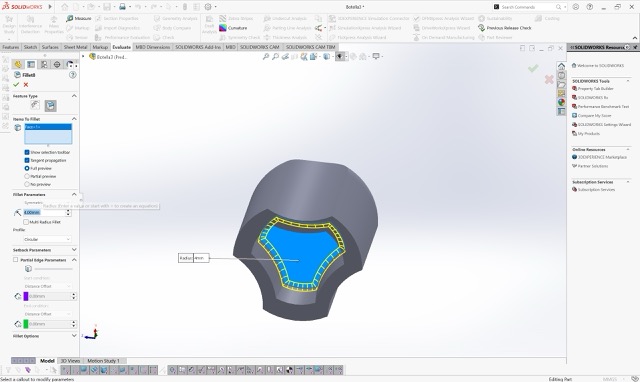Select FilletXpert feature type icon
Screen dimensions: 640x382
point(51,106)
